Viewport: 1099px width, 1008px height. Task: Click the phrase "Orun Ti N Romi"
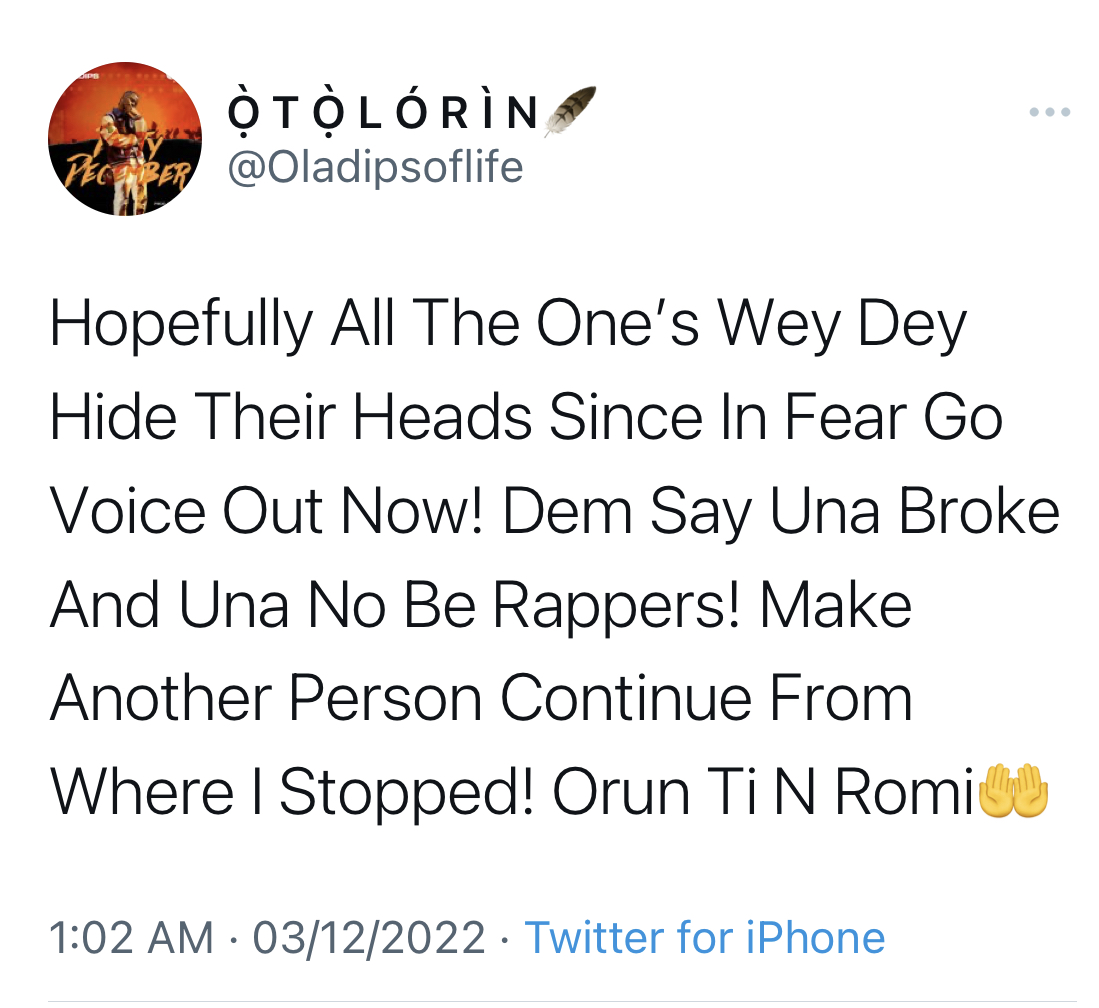tap(763, 791)
